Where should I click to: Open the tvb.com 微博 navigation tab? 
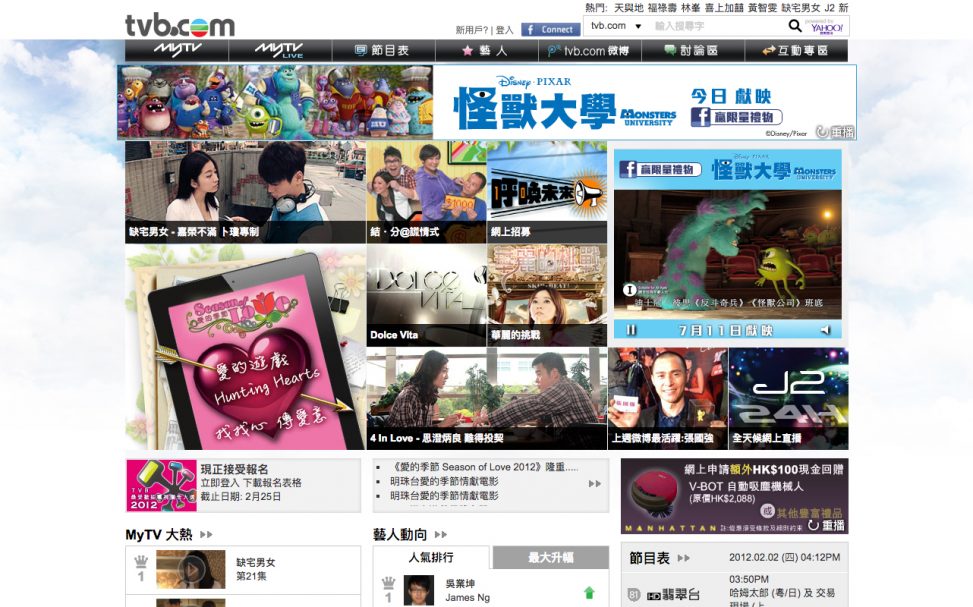(x=590, y=50)
